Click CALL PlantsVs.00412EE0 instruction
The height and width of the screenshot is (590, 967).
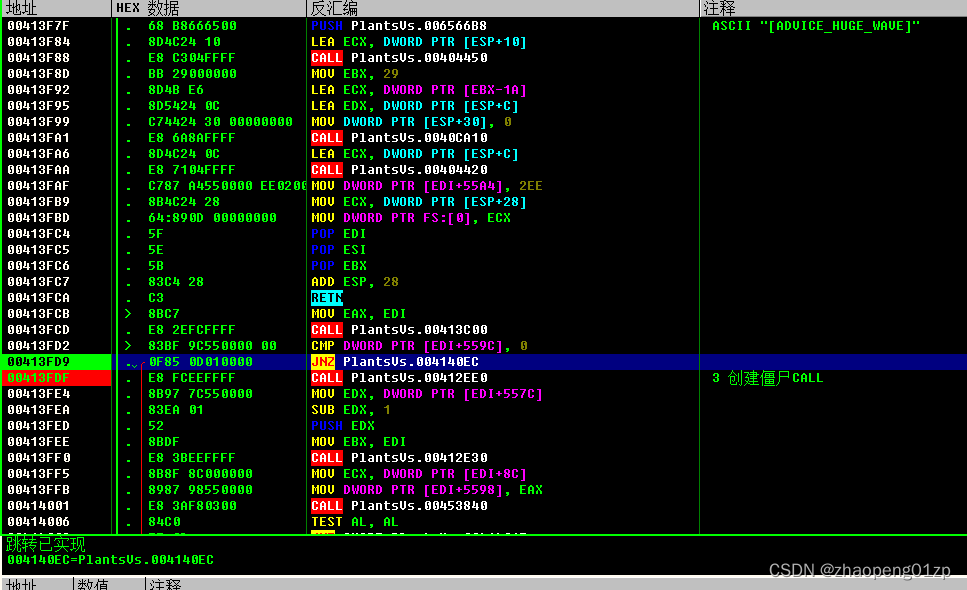point(399,378)
